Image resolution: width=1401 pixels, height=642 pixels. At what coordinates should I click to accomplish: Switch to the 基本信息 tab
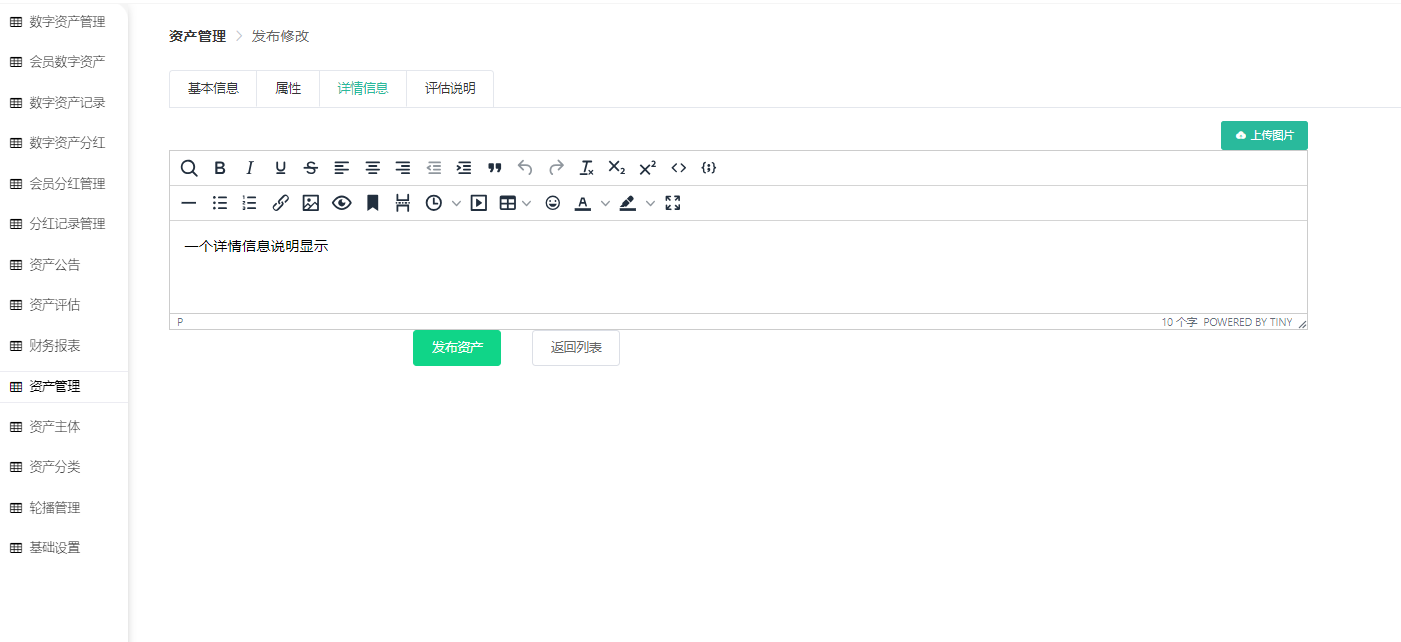click(213, 88)
